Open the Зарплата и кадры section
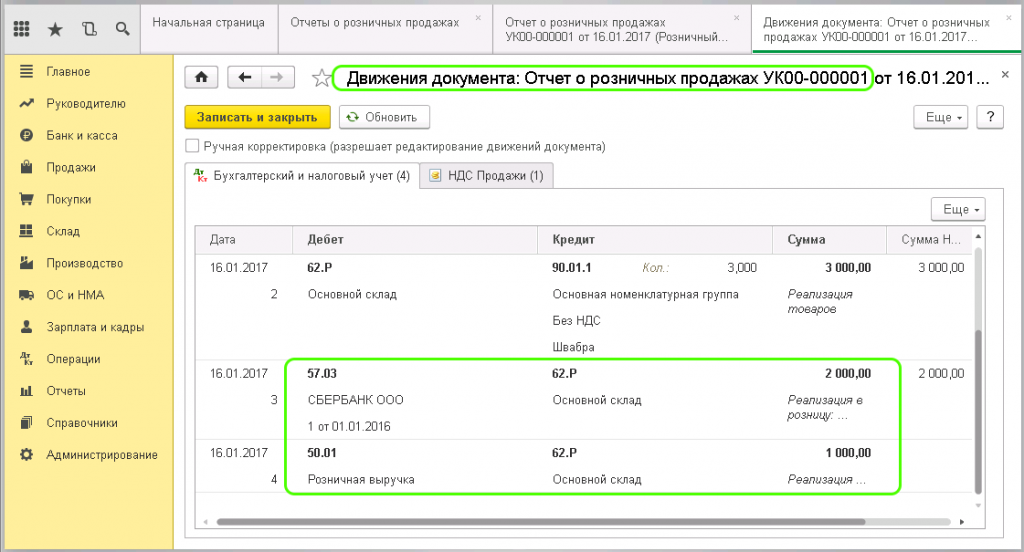This screenshot has width=1024, height=552. [95, 327]
